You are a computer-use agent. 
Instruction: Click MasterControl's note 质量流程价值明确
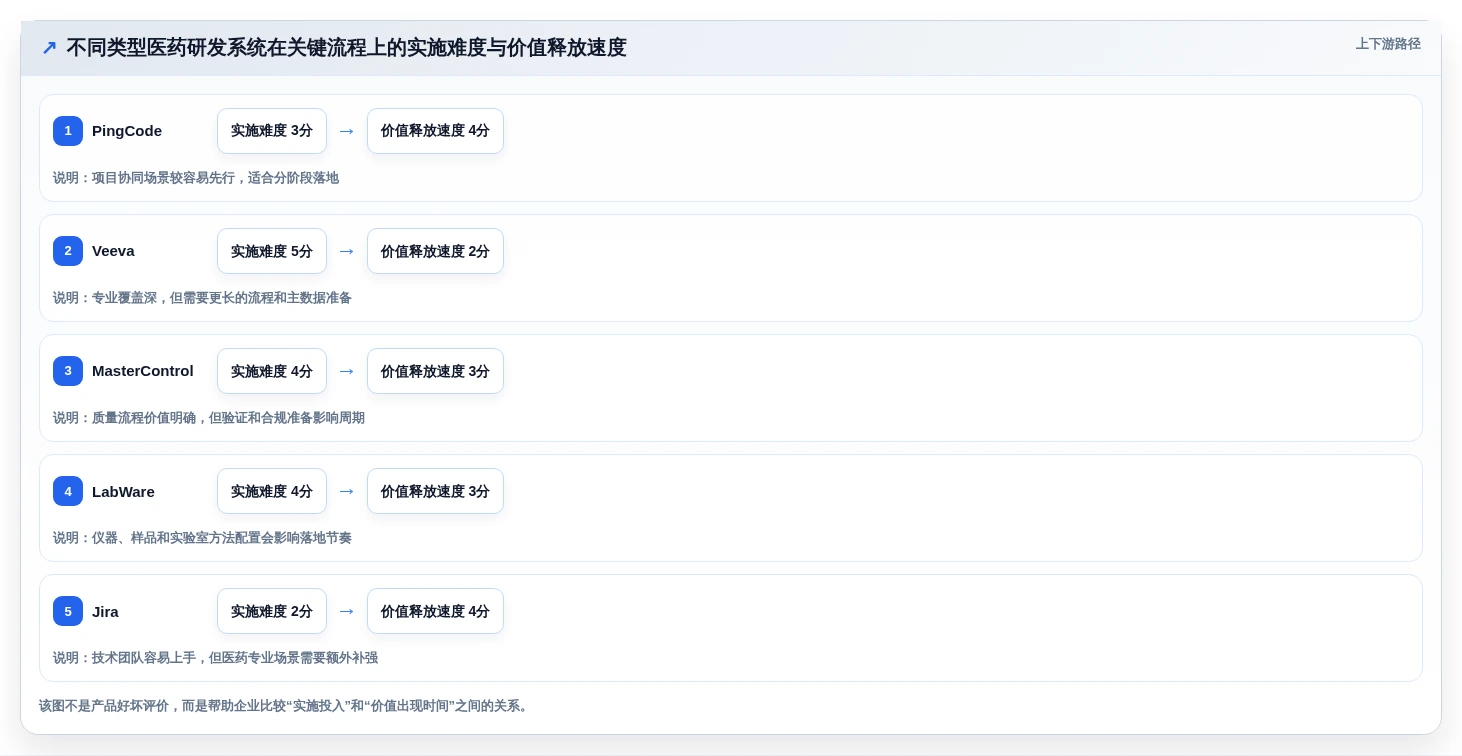pos(209,418)
